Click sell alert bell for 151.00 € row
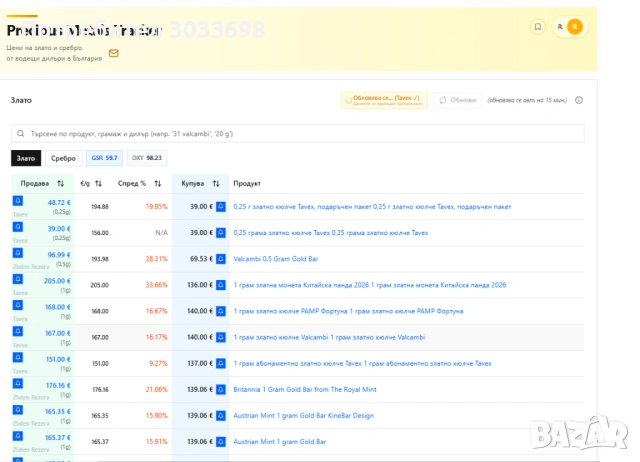 [18, 357]
